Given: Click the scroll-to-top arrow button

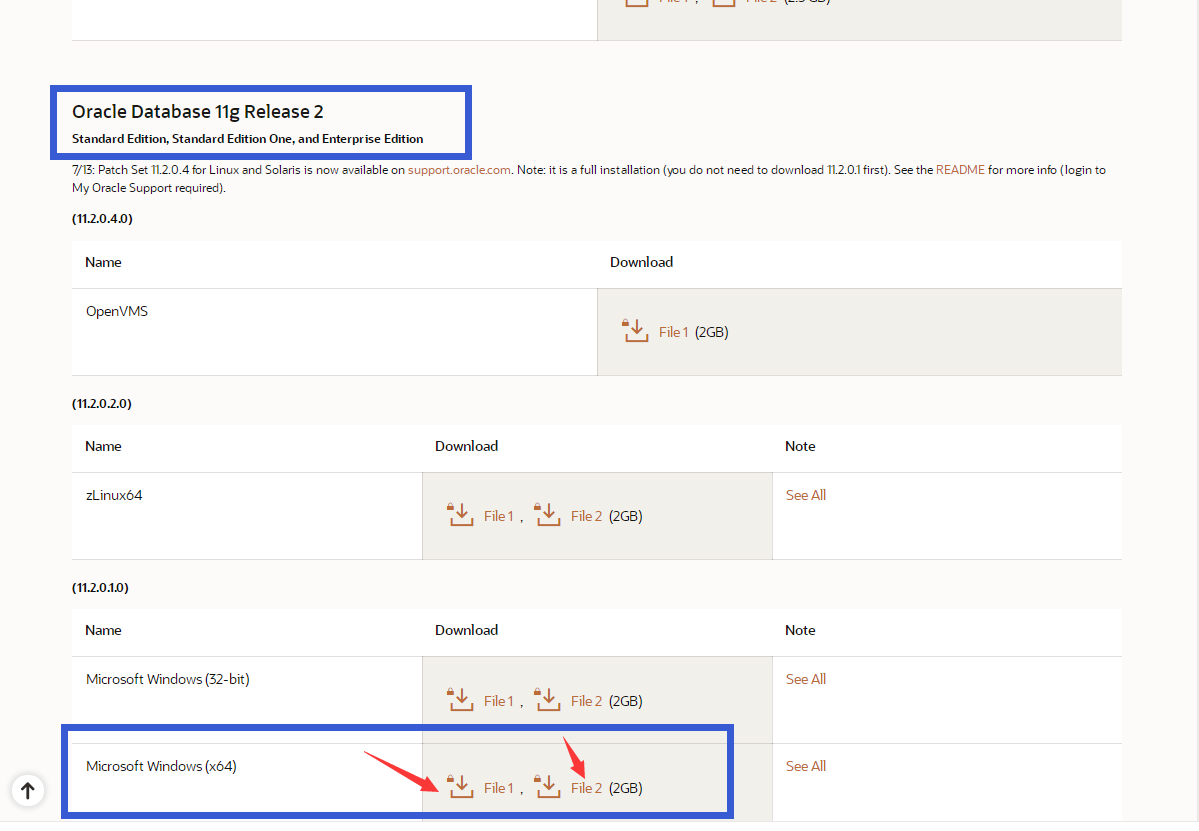Looking at the screenshot, I should click(28, 790).
